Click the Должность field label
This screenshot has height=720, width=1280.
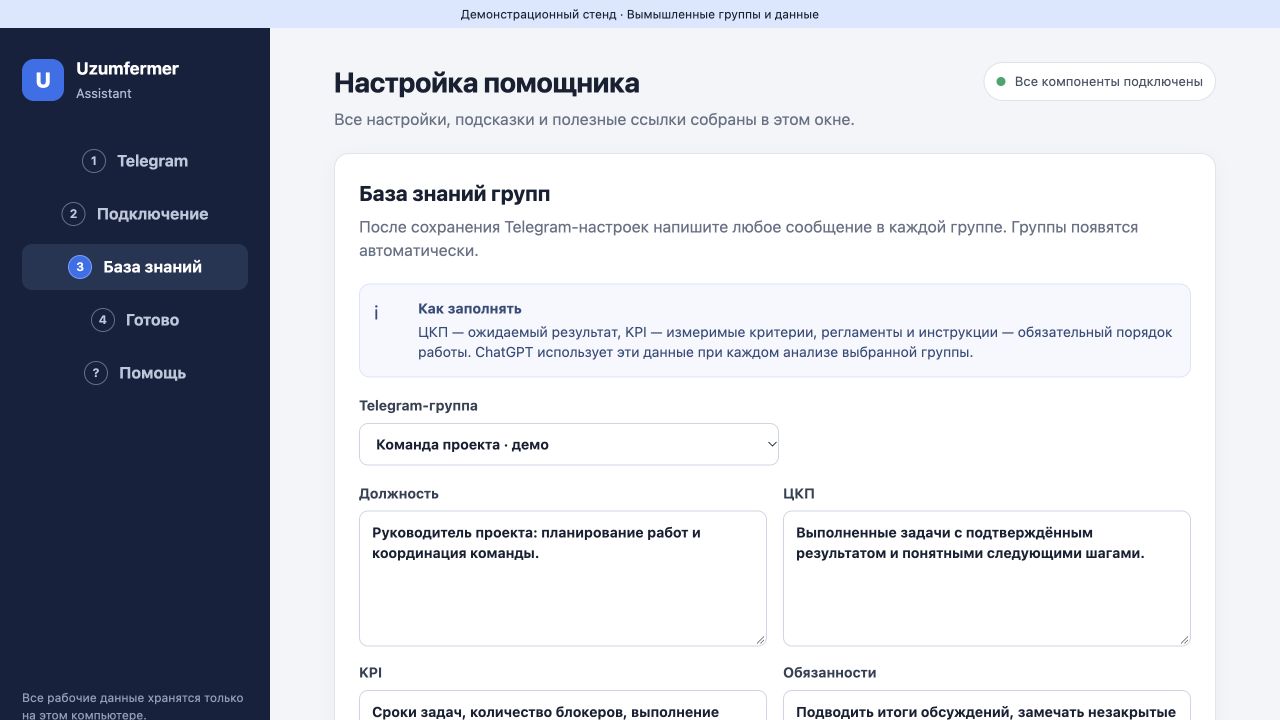click(x=399, y=493)
